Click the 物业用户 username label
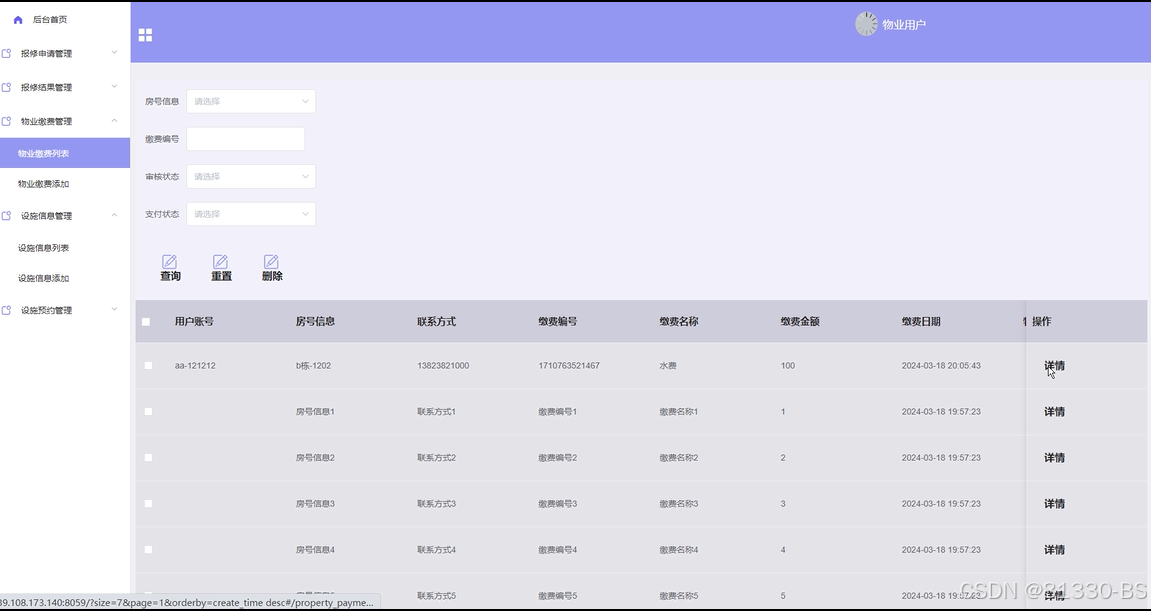 tap(904, 25)
